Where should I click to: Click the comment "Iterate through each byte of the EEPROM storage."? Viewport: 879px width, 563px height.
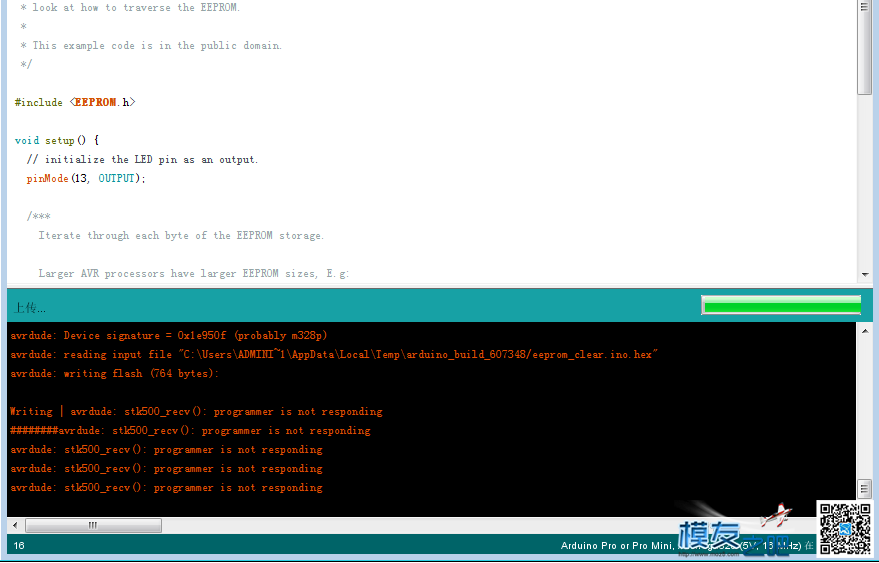[181, 236]
